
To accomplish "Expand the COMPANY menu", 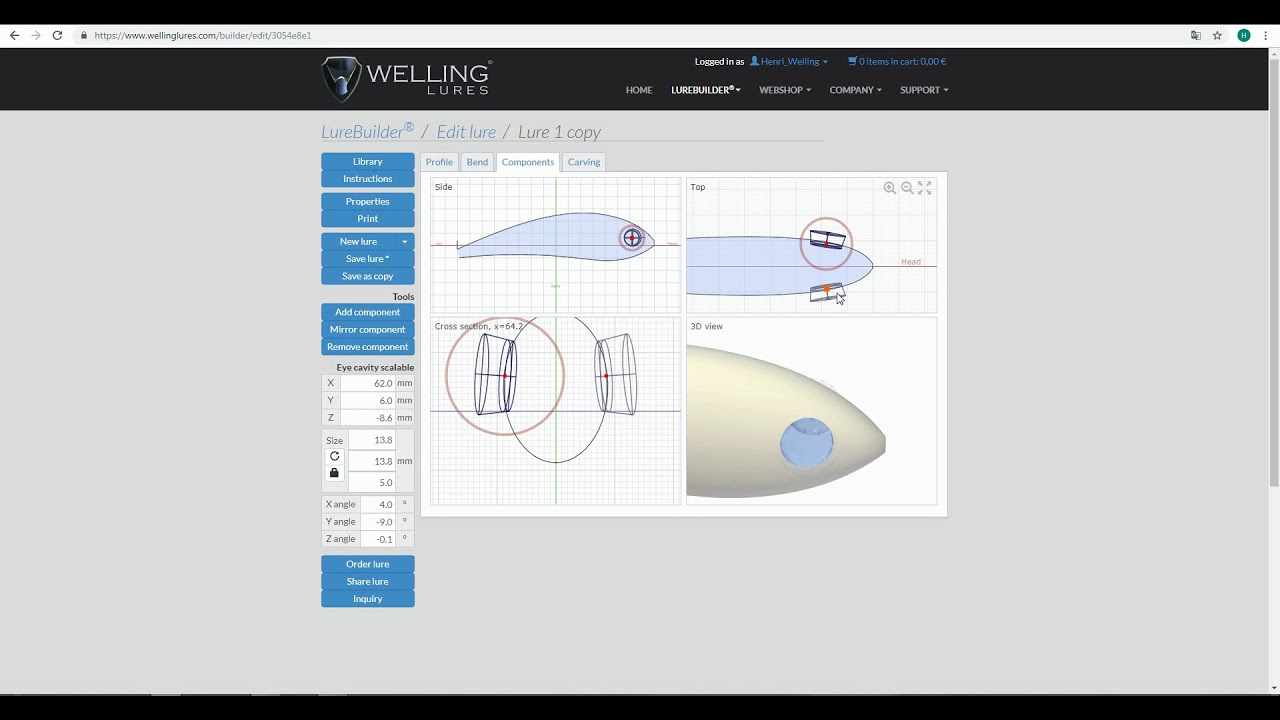I will tap(856, 90).
